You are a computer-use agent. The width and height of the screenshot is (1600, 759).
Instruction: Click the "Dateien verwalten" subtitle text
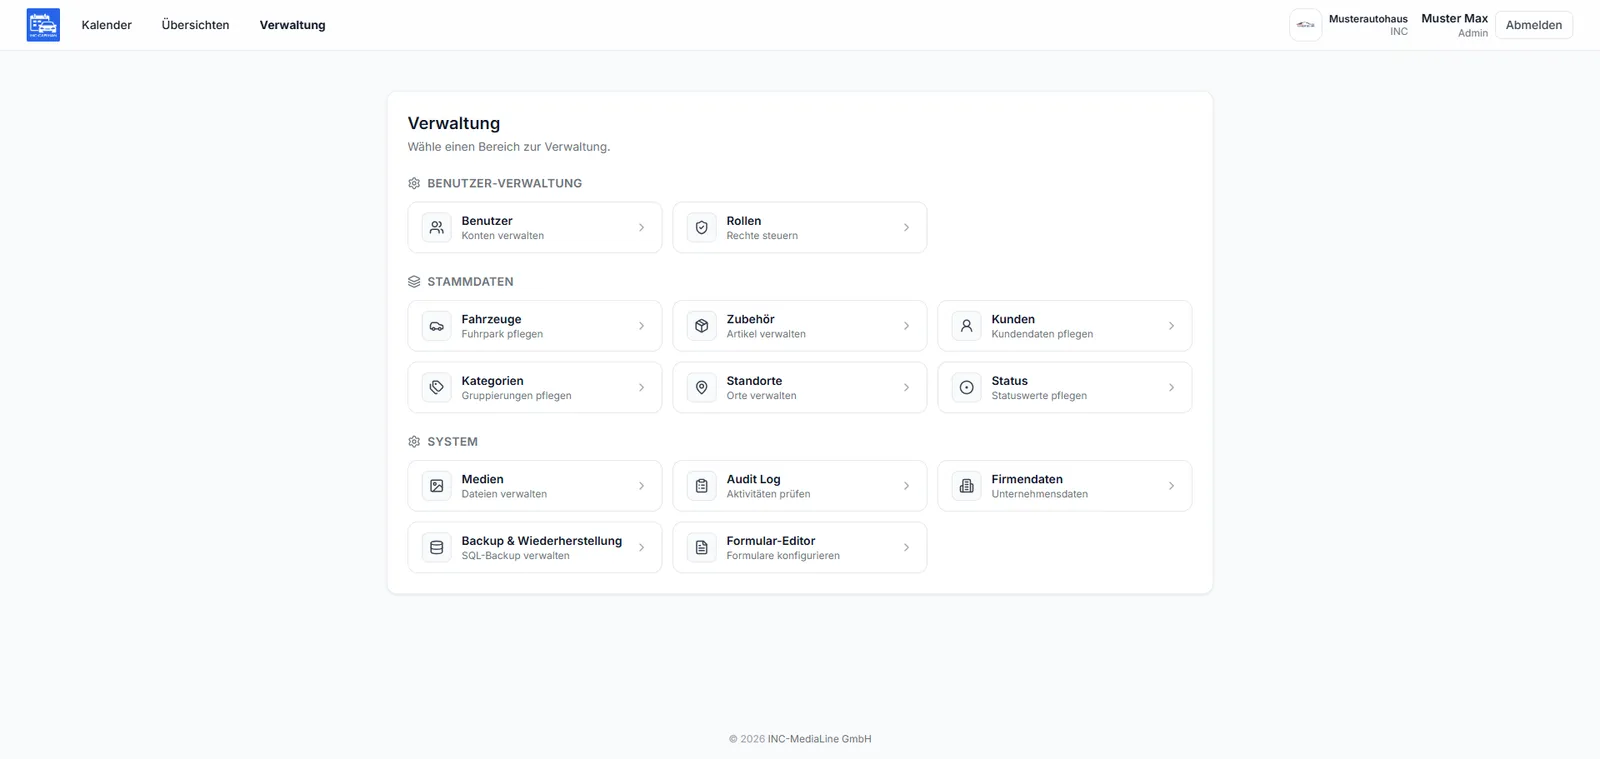pyautogui.click(x=505, y=494)
